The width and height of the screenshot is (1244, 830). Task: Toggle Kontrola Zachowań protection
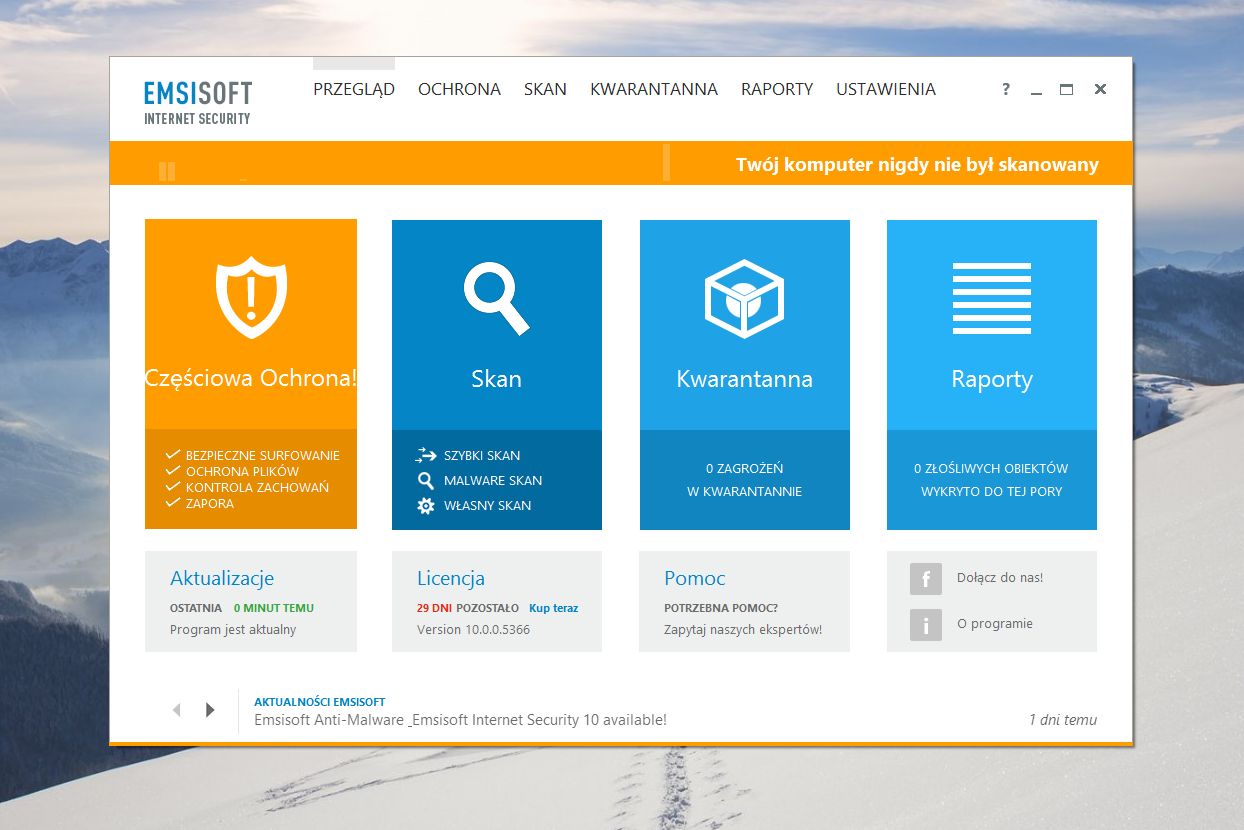point(248,487)
